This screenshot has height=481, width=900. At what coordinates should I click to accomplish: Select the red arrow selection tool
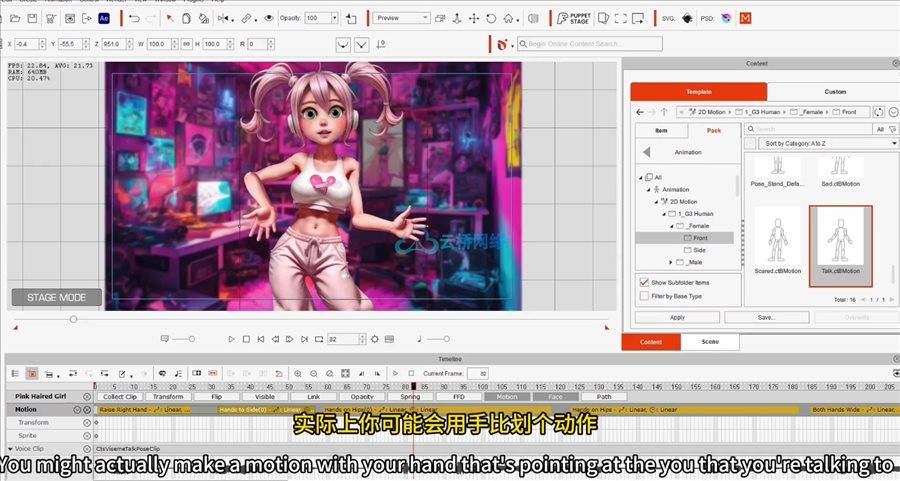point(170,18)
